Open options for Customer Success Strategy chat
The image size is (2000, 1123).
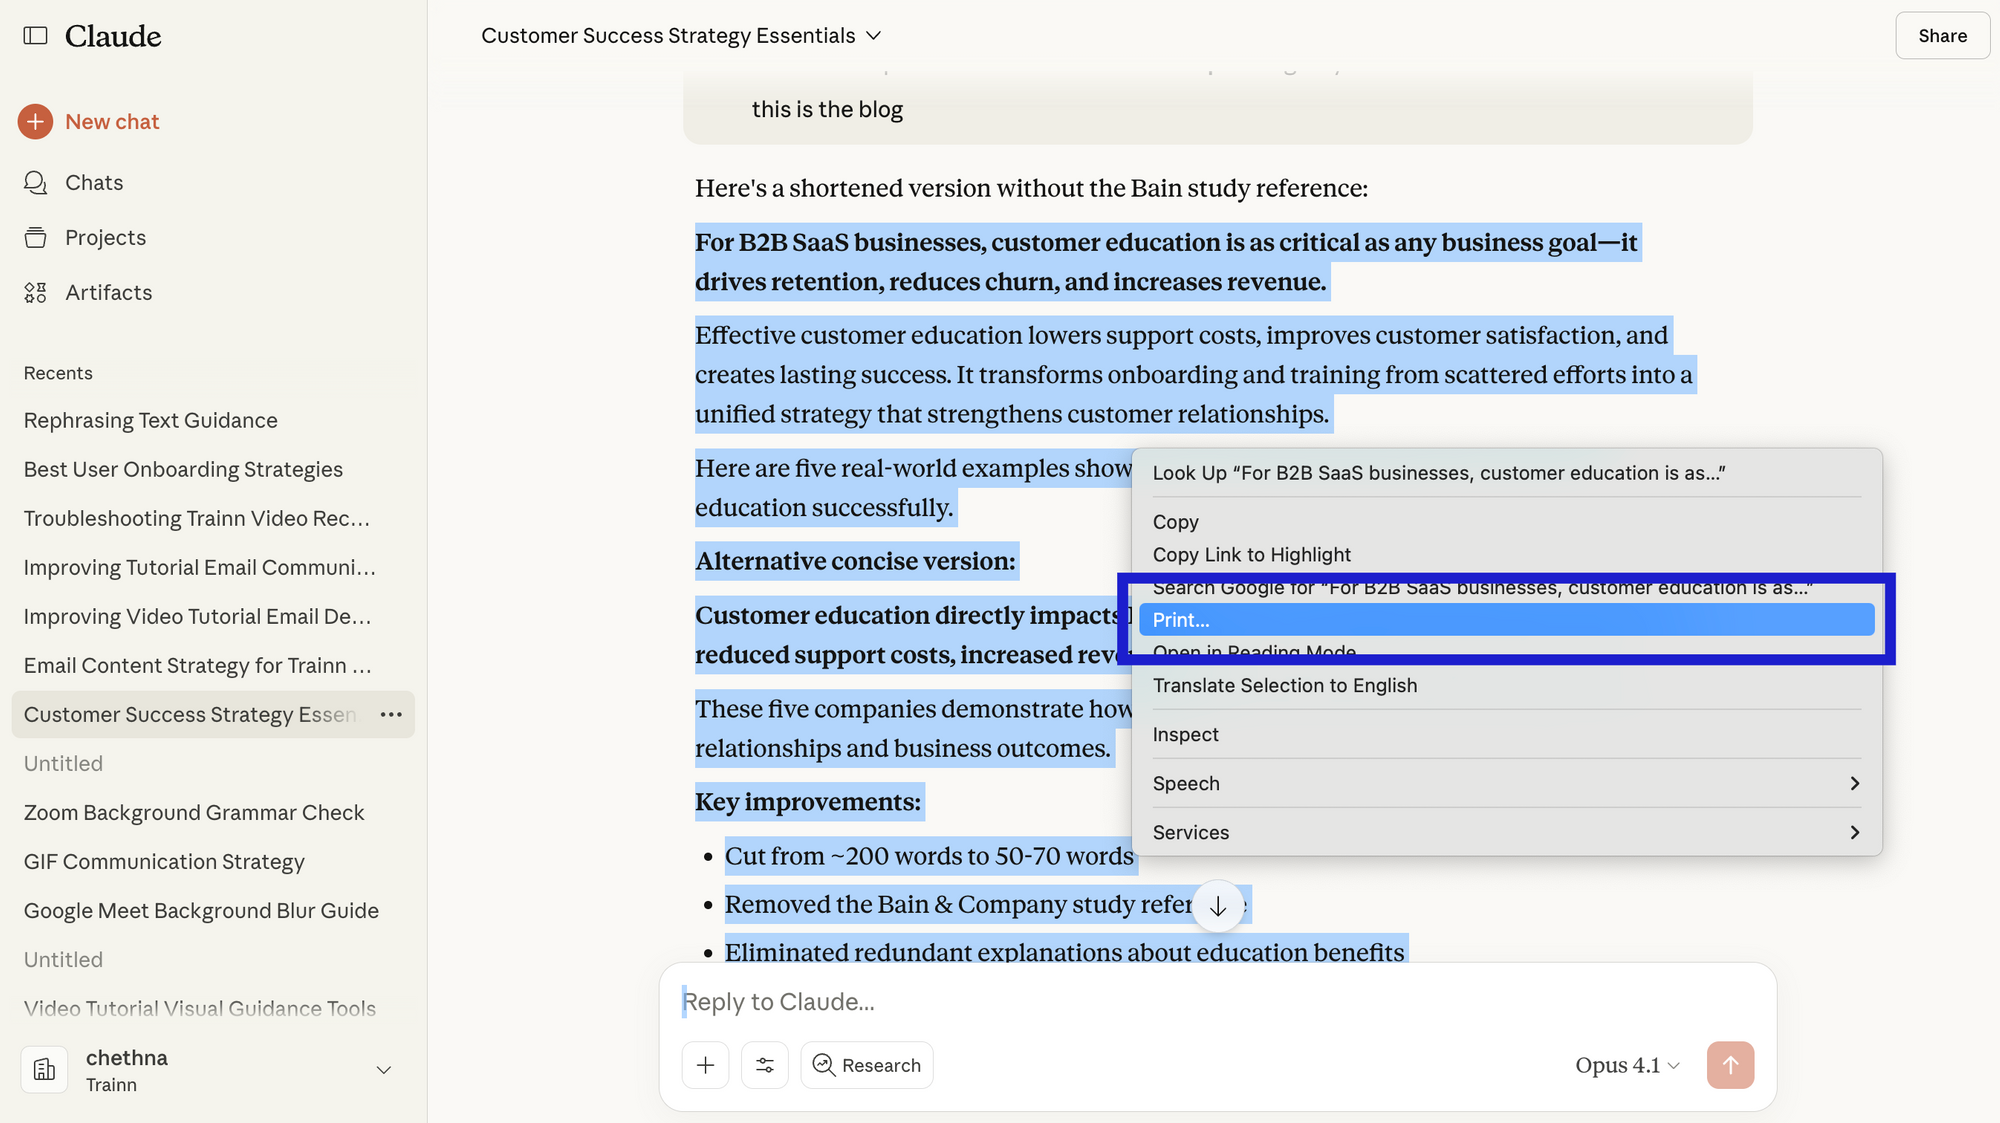point(391,714)
